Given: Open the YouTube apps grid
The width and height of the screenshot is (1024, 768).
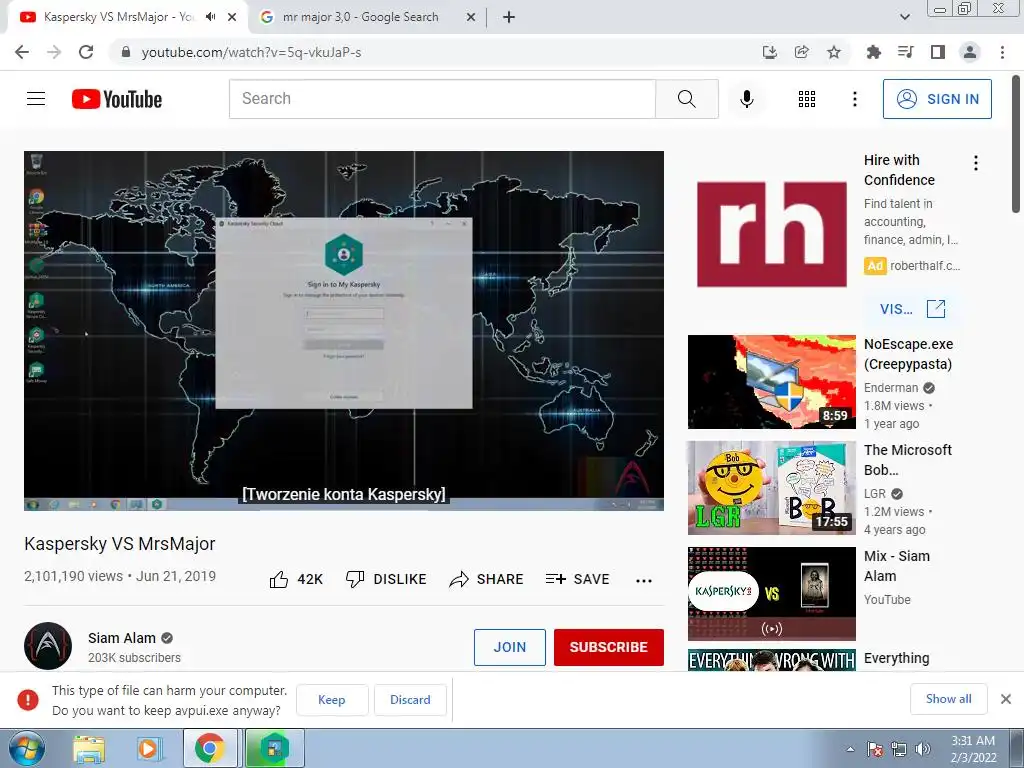Looking at the screenshot, I should pos(807,99).
